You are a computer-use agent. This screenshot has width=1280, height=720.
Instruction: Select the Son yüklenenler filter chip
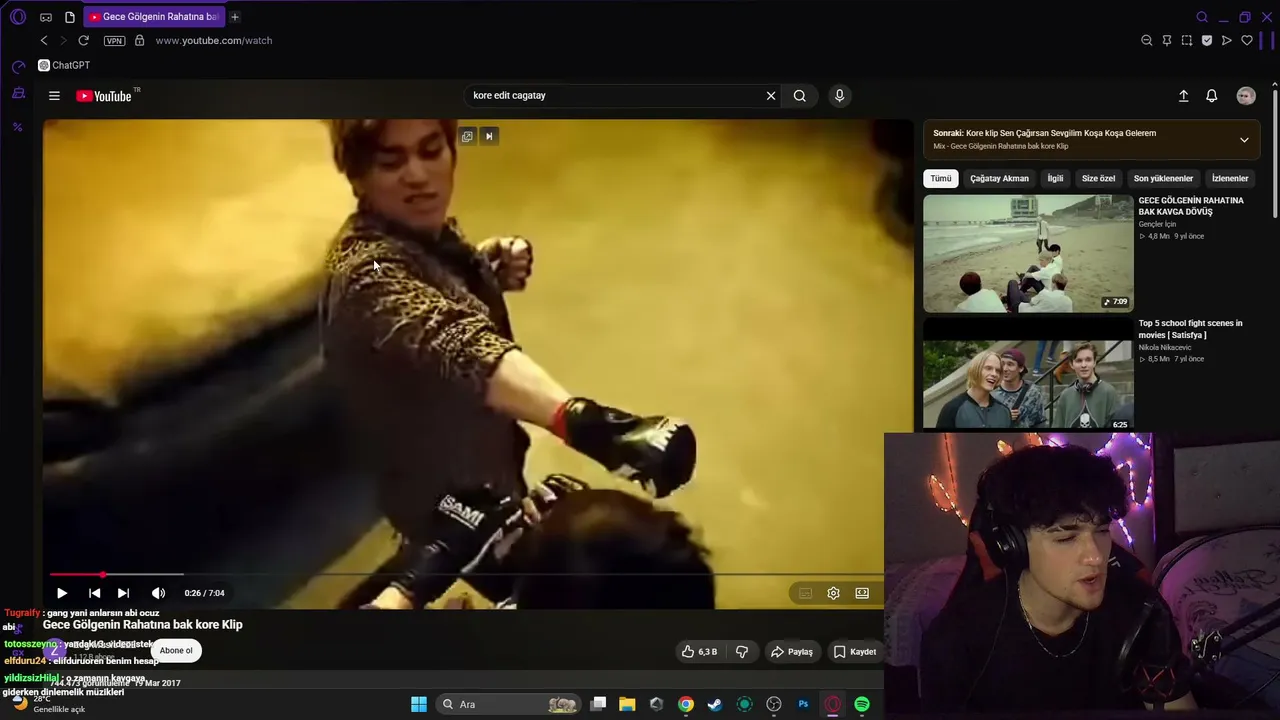(1163, 179)
